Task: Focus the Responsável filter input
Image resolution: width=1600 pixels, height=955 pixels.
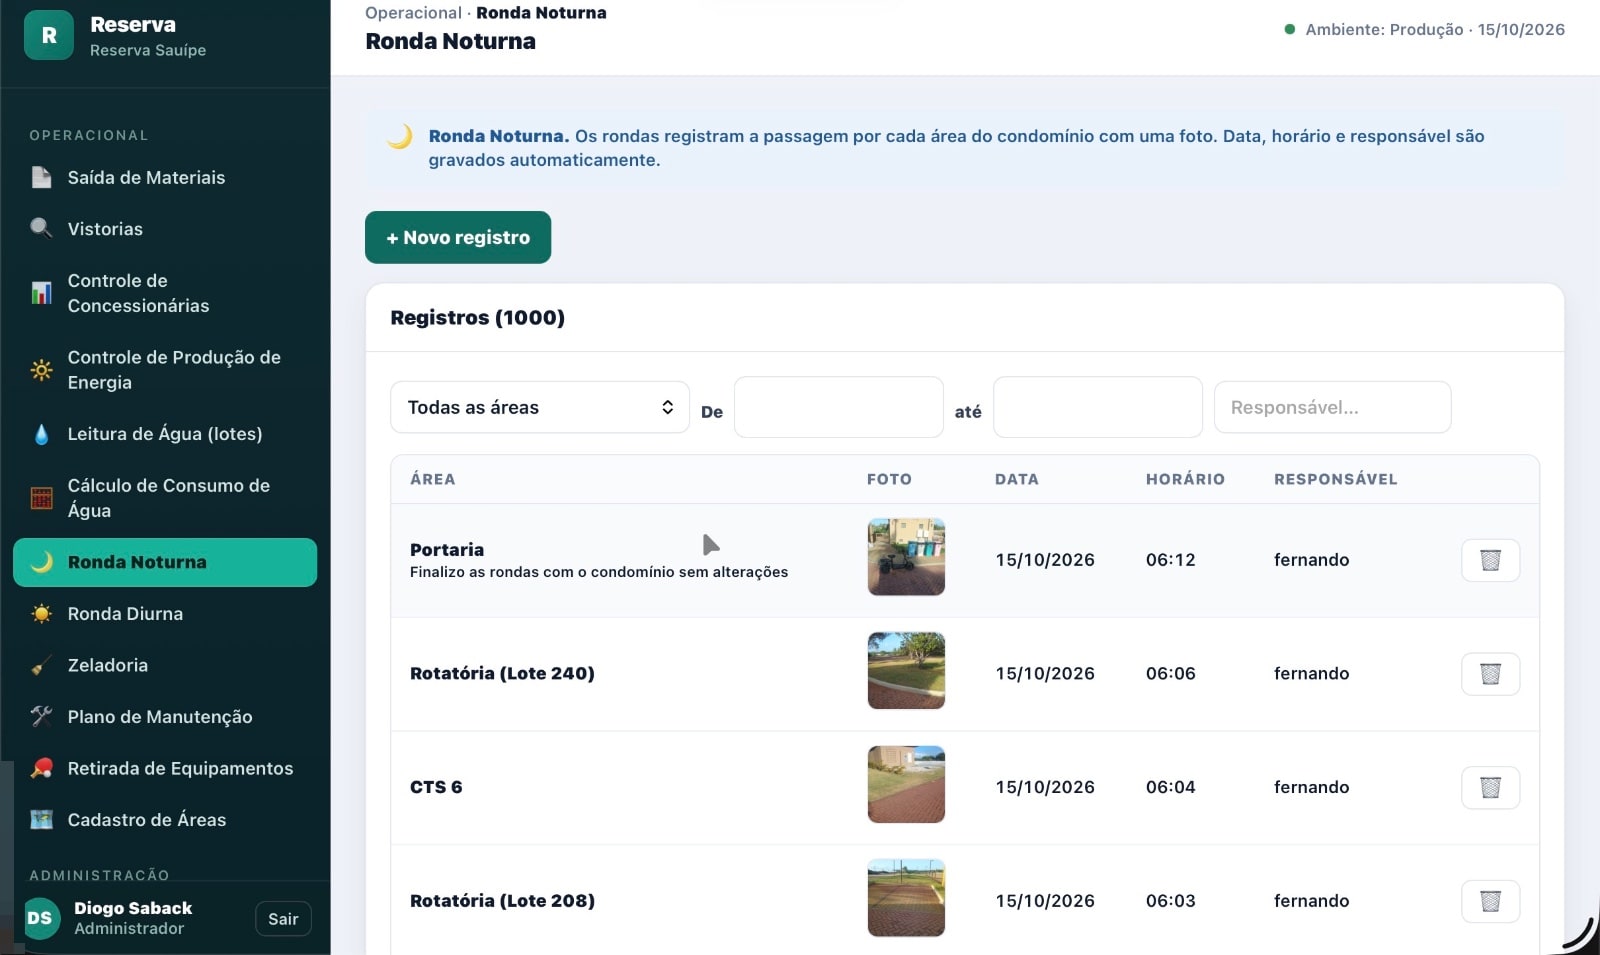Action: coord(1332,407)
